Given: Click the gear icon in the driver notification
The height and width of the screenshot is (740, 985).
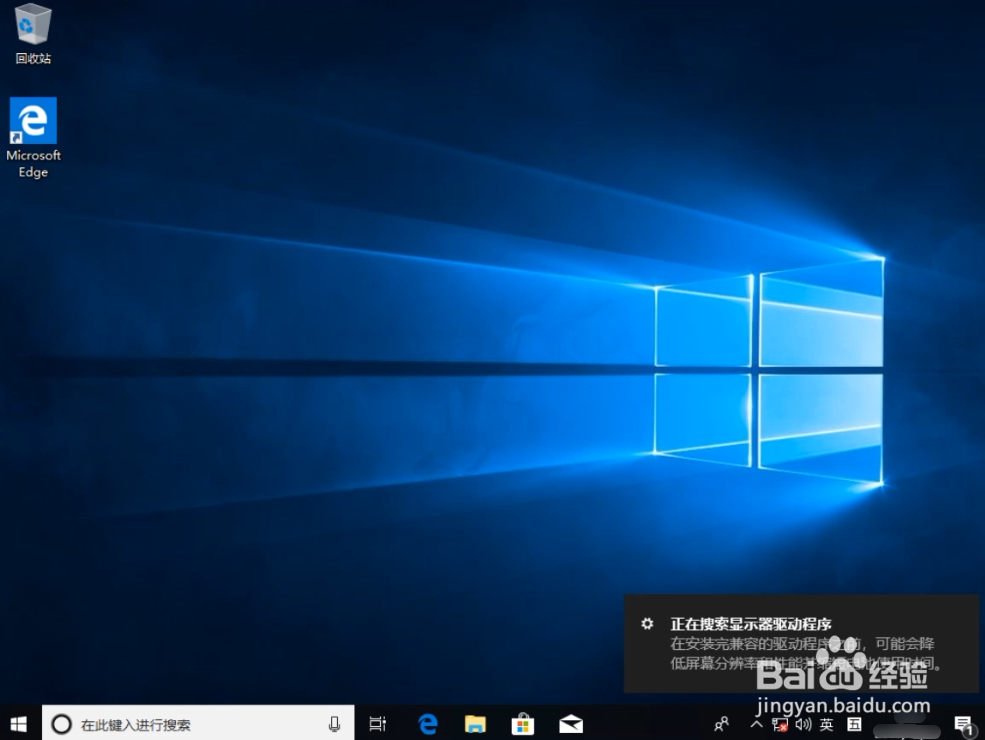Looking at the screenshot, I should tap(647, 623).
